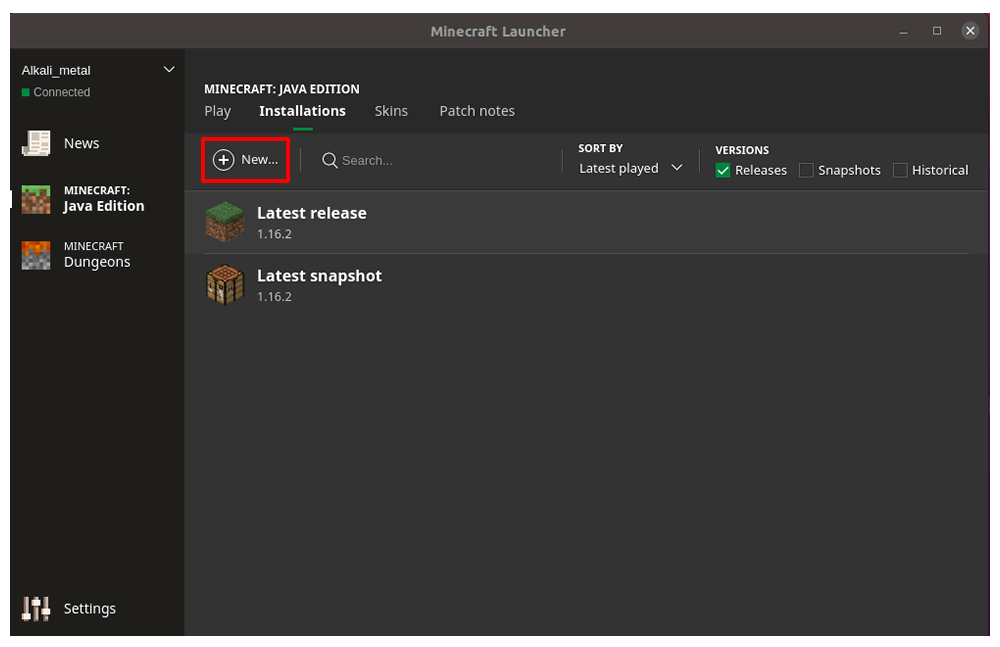Disable the Releases checkbox
Viewport: 1000px width, 647px height.
click(723, 170)
